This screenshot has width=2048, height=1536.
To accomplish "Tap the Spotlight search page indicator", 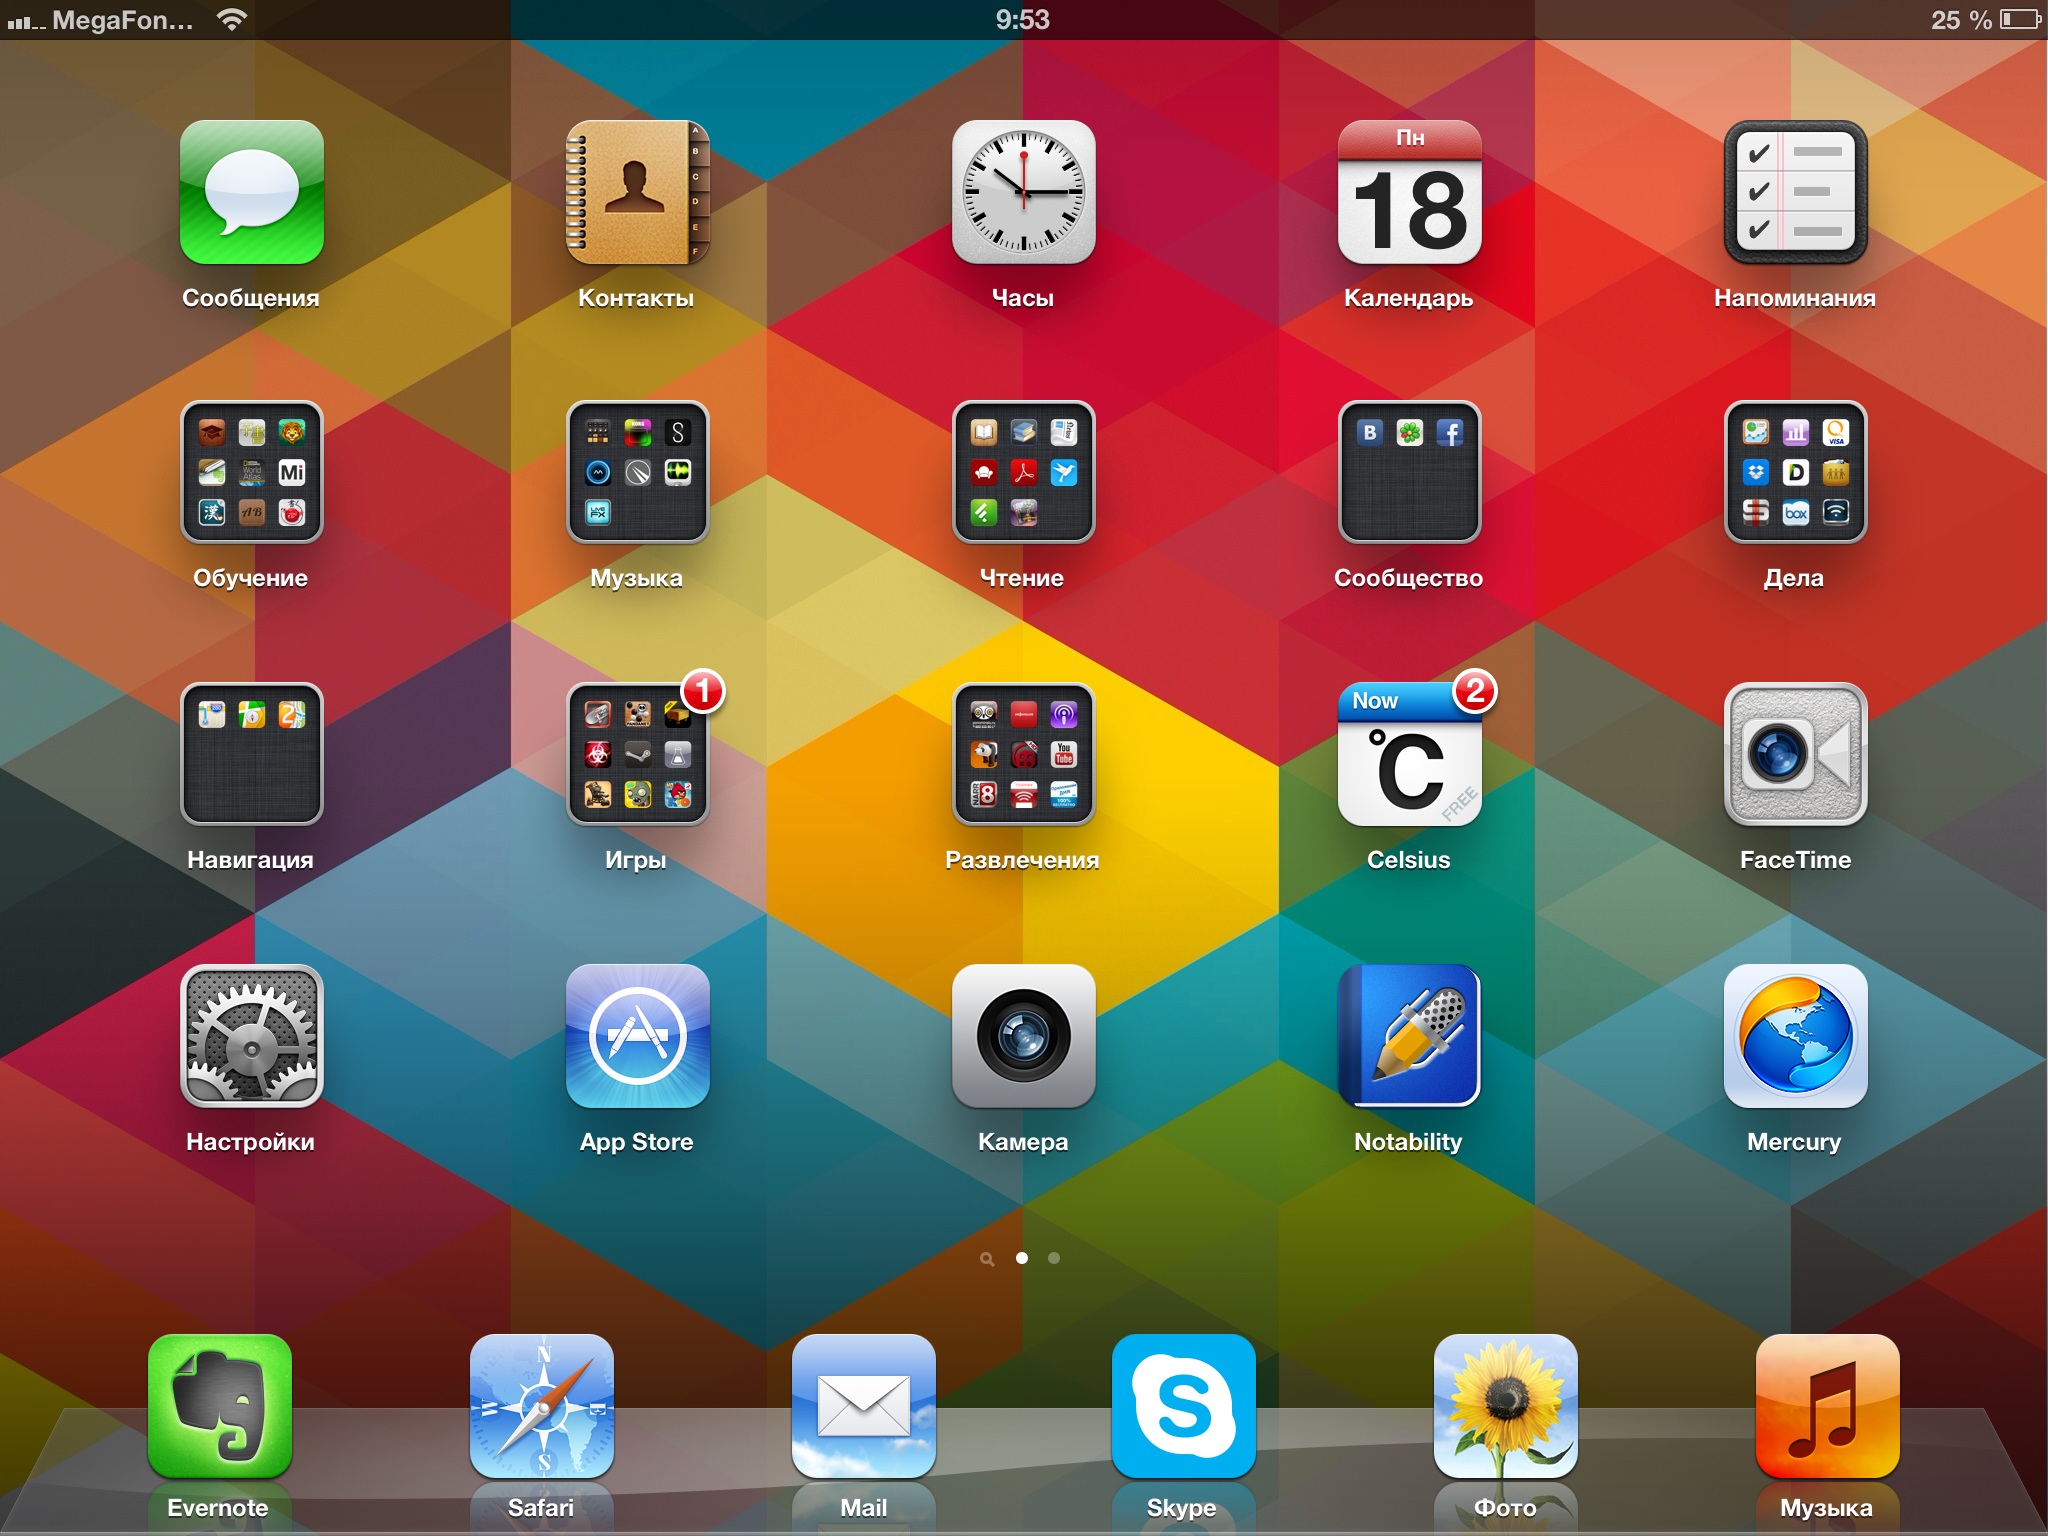I will tap(988, 1259).
